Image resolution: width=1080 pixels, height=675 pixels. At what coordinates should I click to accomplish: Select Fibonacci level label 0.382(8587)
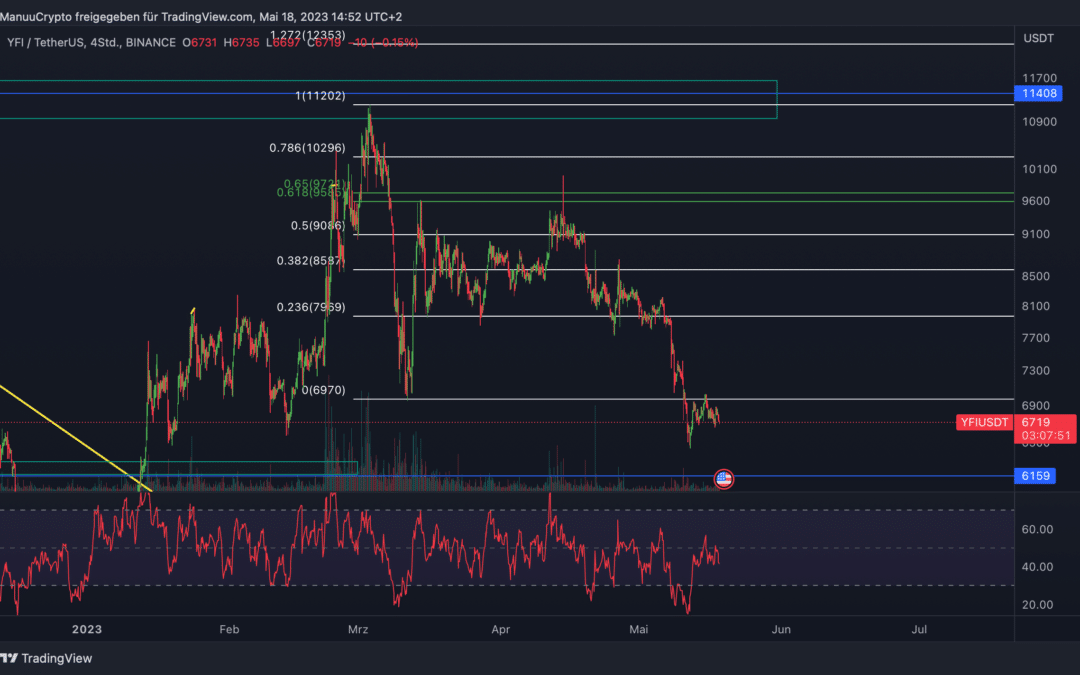(311, 261)
